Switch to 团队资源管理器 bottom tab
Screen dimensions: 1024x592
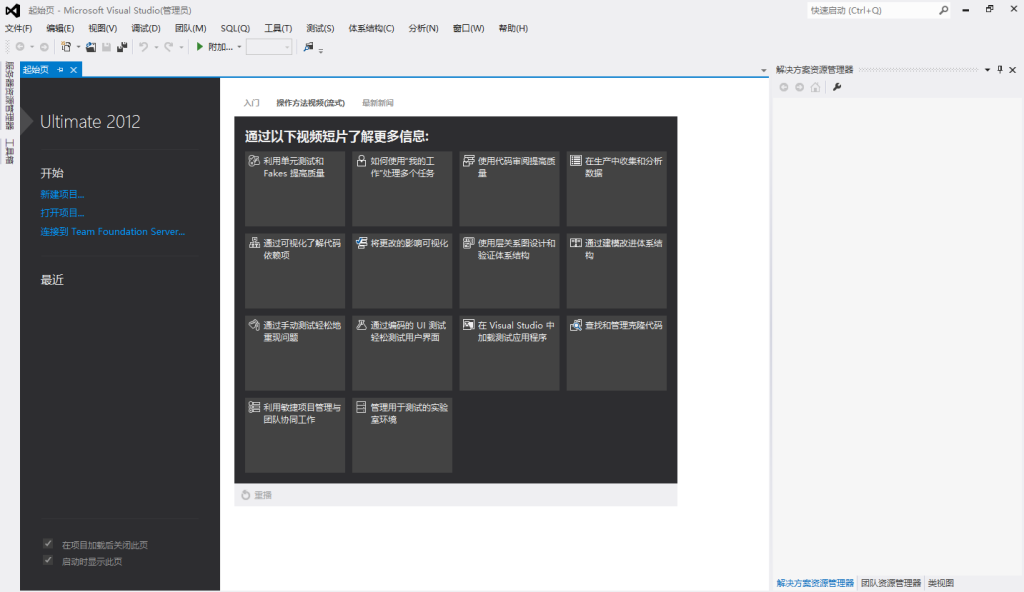[x=890, y=582]
